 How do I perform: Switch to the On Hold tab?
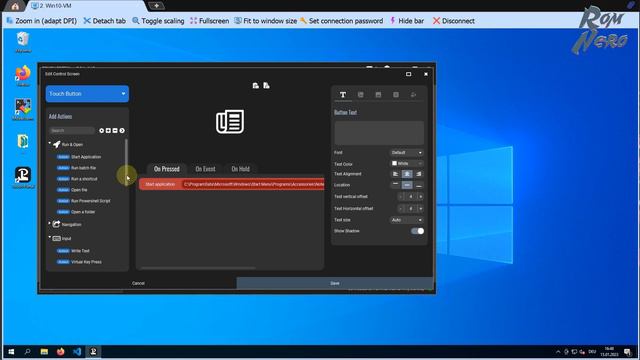click(240, 169)
